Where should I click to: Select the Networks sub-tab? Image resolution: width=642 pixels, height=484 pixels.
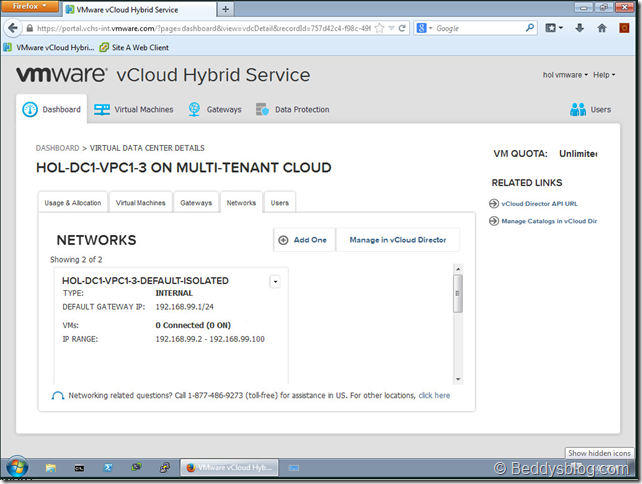[x=241, y=203]
